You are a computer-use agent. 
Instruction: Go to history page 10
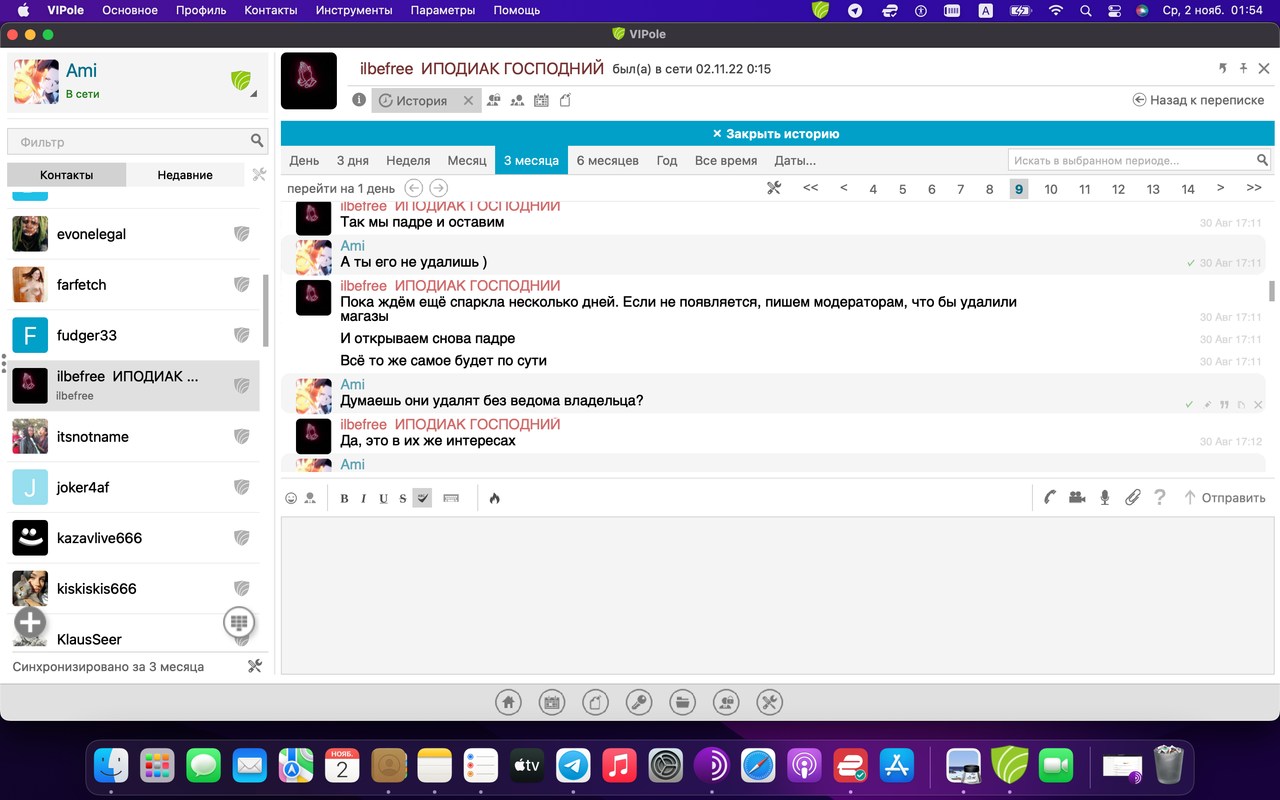click(1051, 189)
